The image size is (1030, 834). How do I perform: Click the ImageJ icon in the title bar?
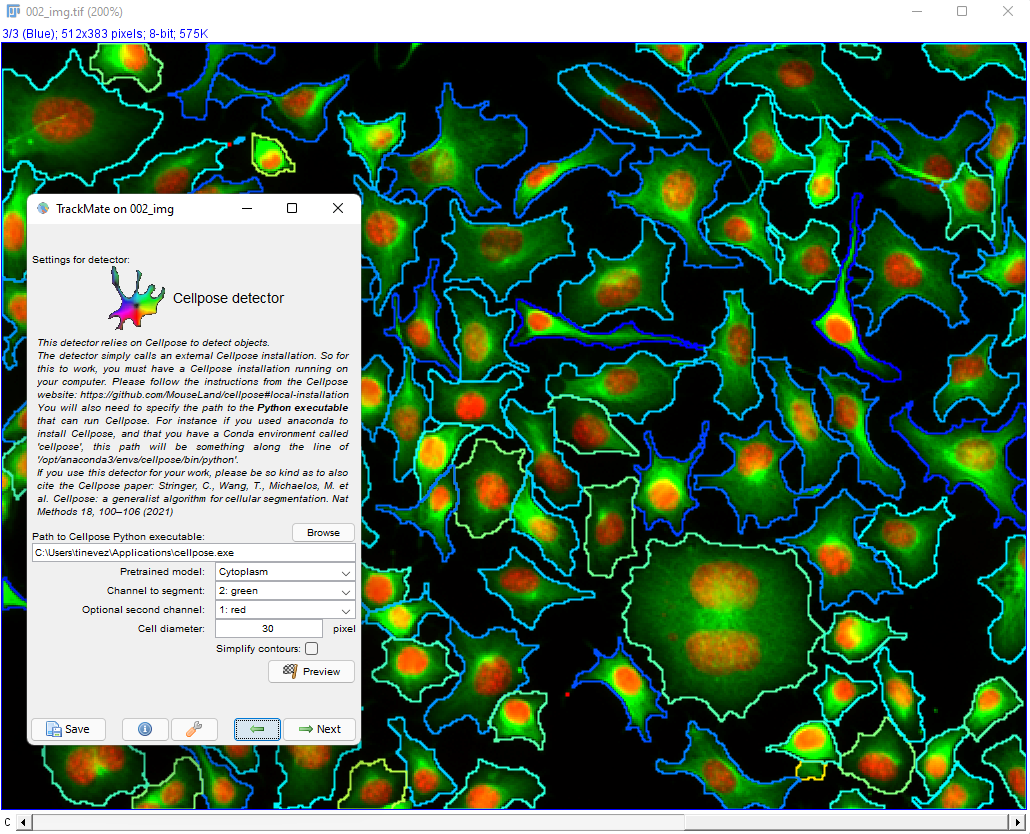(x=14, y=11)
